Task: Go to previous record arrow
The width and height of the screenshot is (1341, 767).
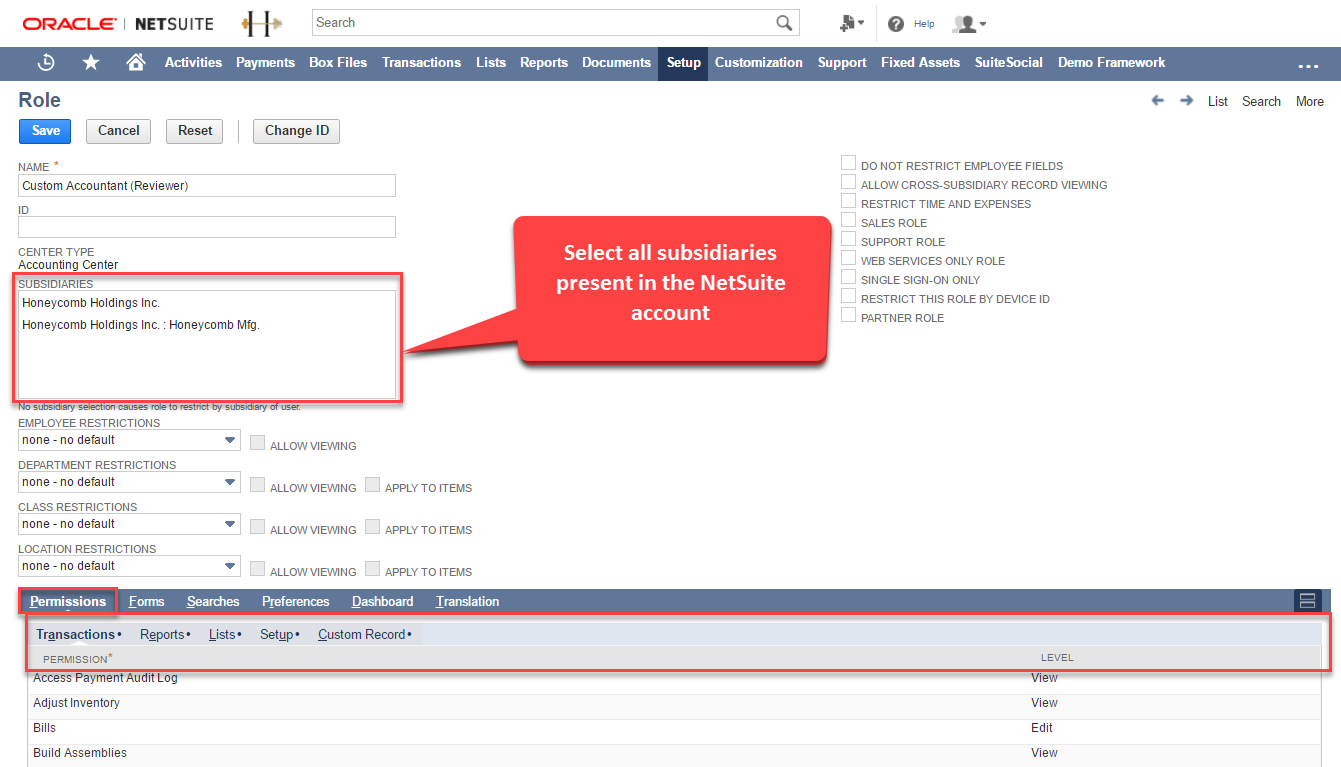Action: click(x=1158, y=101)
